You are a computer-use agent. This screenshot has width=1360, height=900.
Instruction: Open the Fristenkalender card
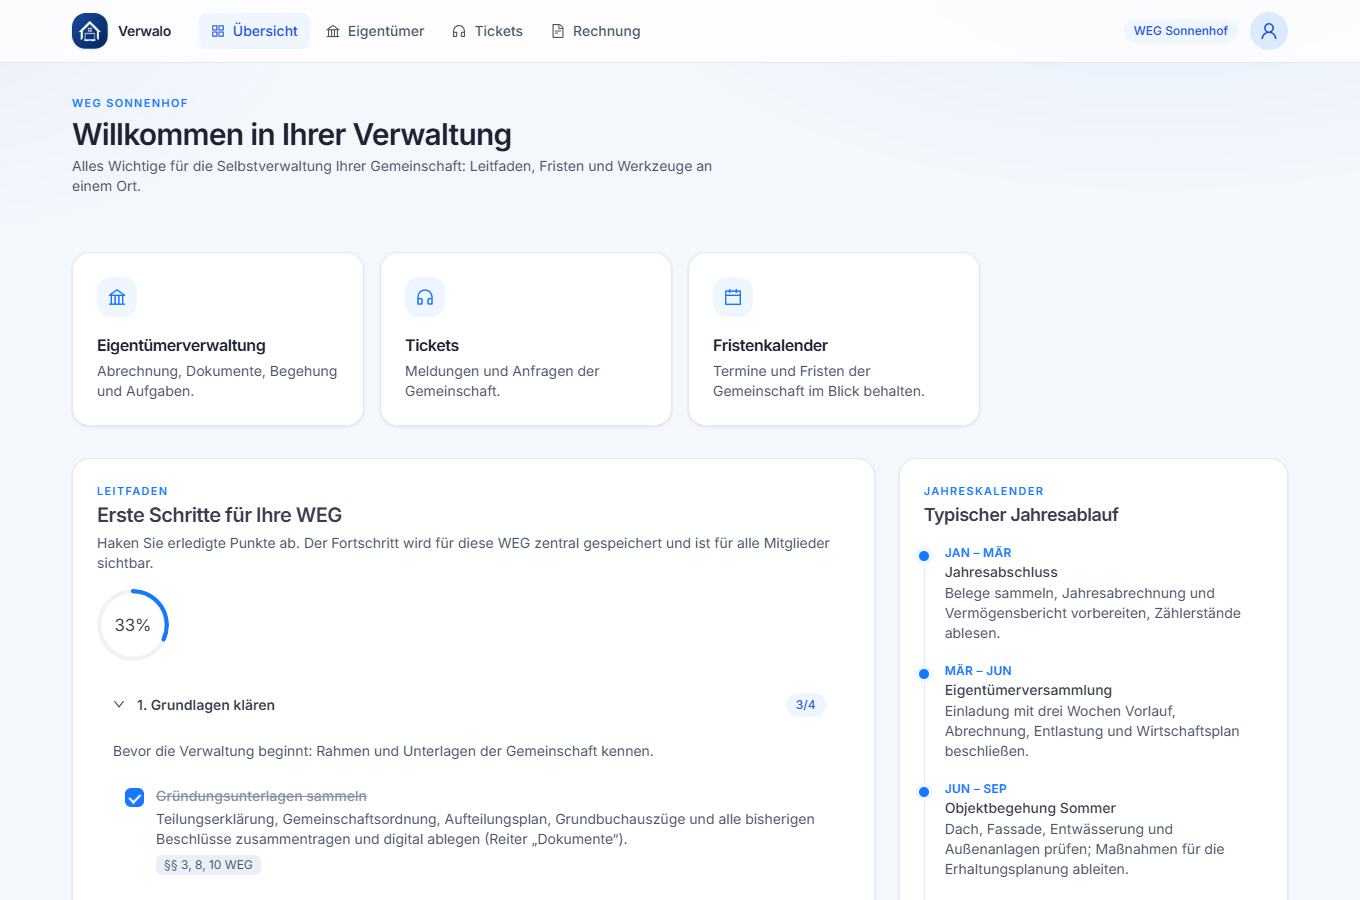pyautogui.click(x=834, y=339)
